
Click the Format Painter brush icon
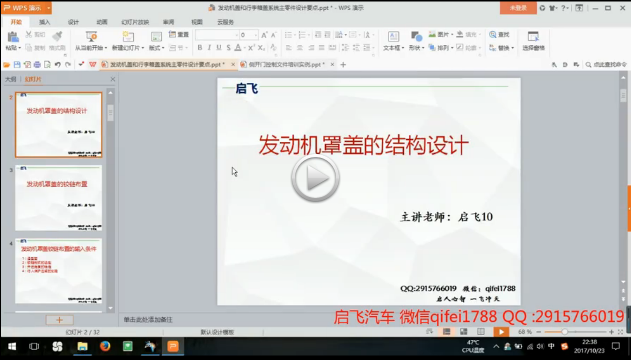pos(58,36)
